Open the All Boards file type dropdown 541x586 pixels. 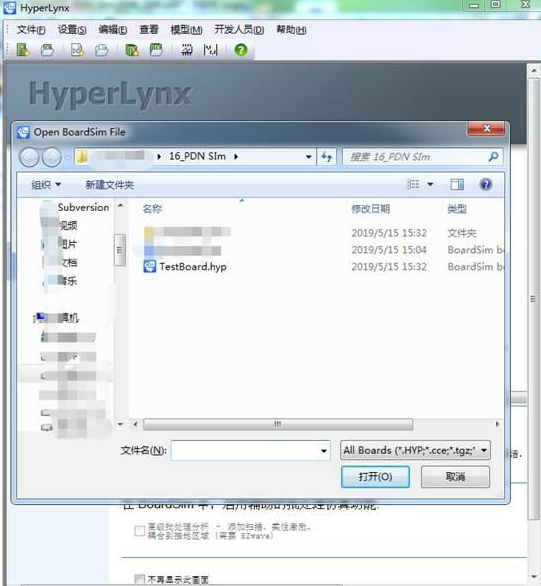coord(415,450)
